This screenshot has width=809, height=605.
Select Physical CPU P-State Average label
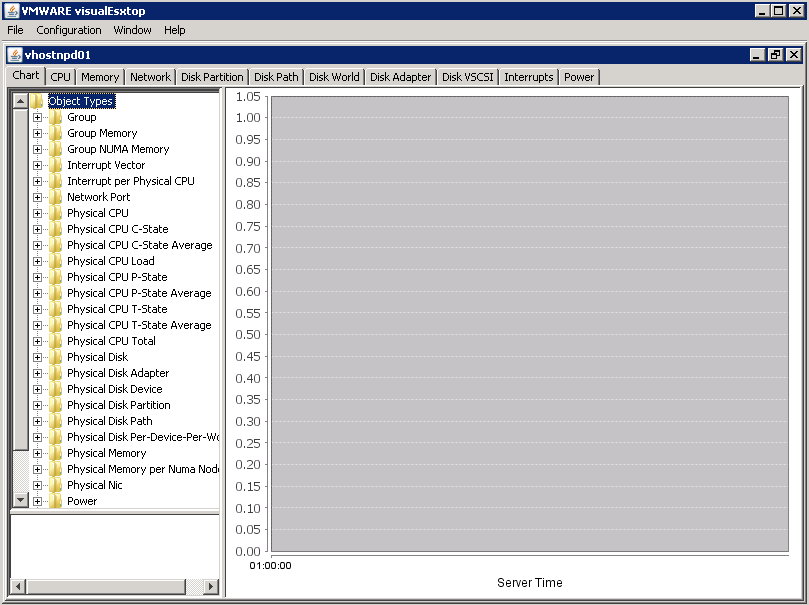pyautogui.click(x=139, y=293)
